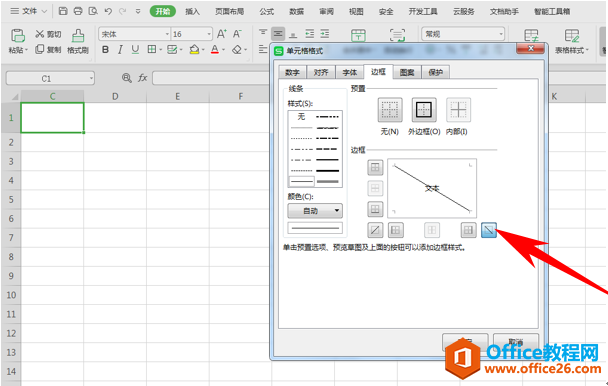
Task: Open the 开发工具 tab
Action: click(423, 11)
